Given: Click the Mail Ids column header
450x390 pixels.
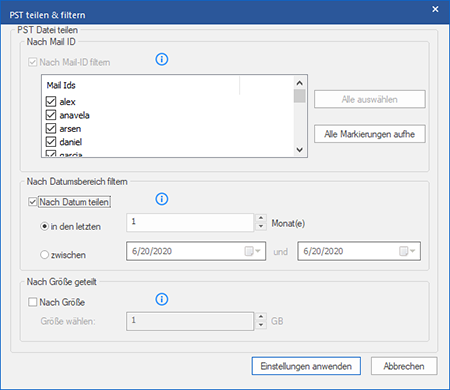Looking at the screenshot, I should (x=140, y=85).
